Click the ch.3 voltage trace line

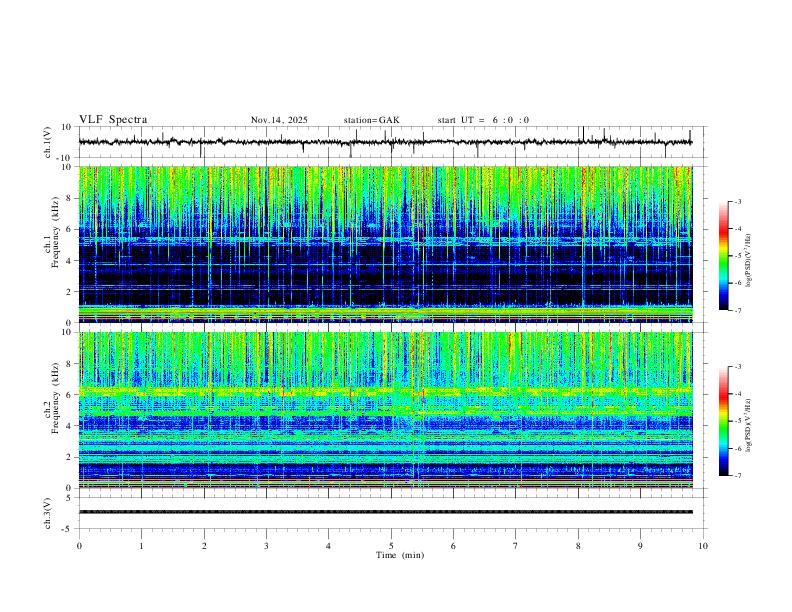point(385,512)
